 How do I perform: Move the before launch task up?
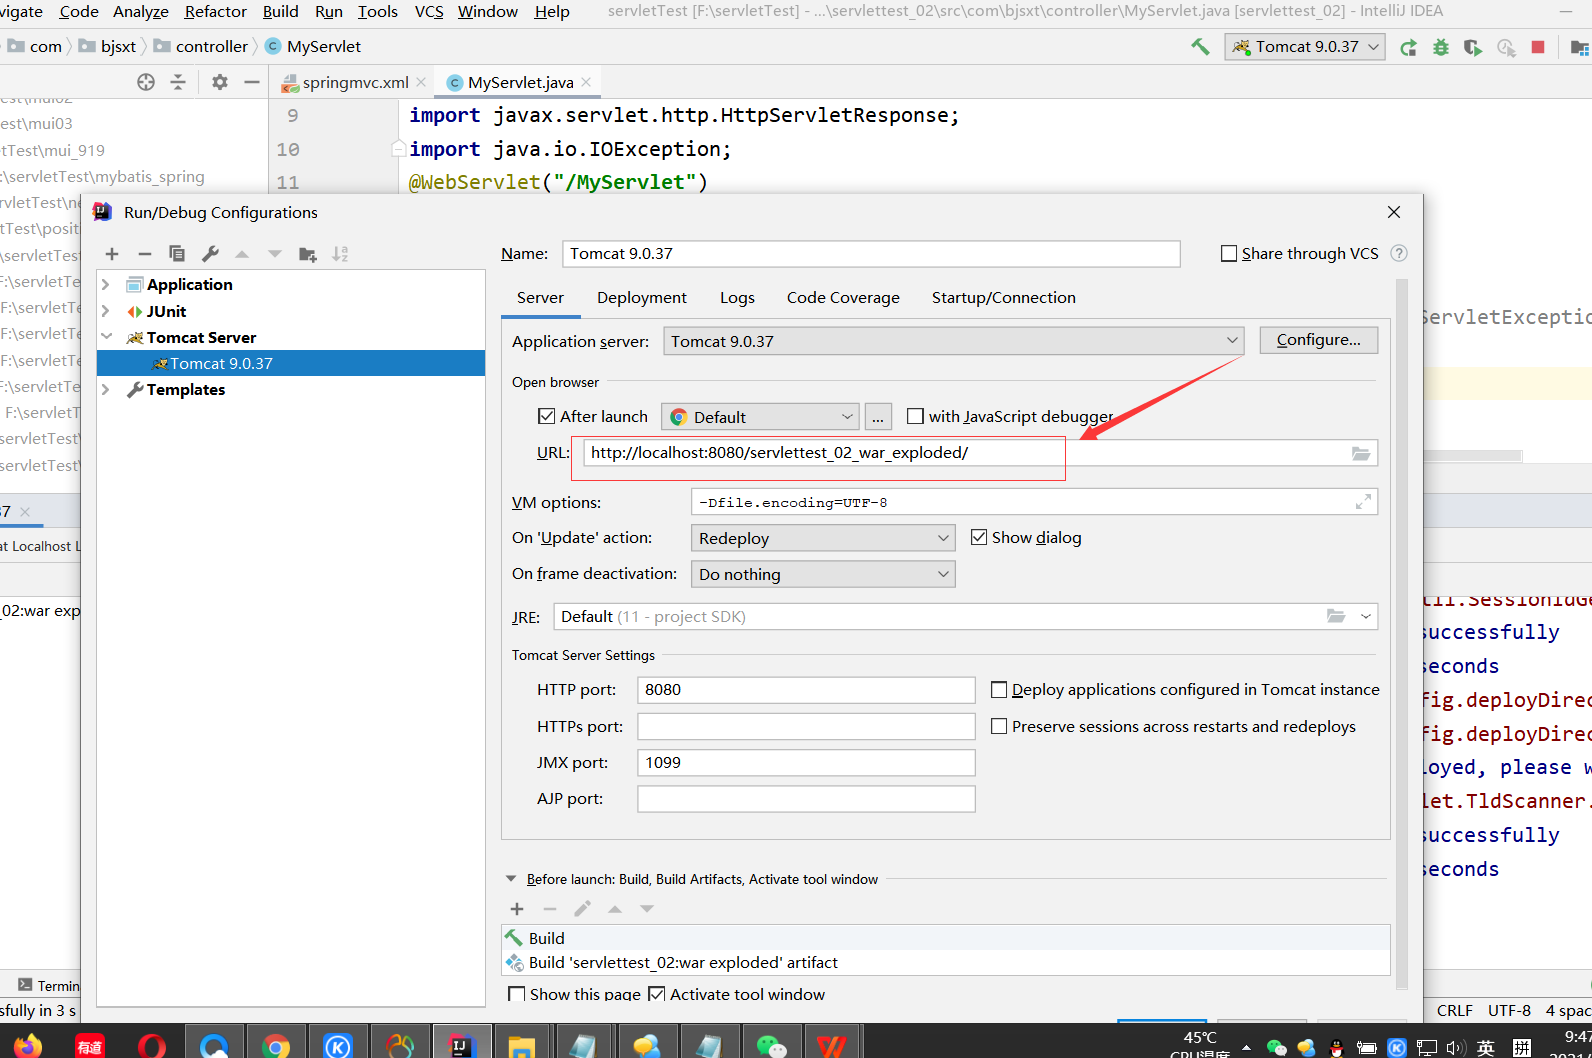[615, 909]
